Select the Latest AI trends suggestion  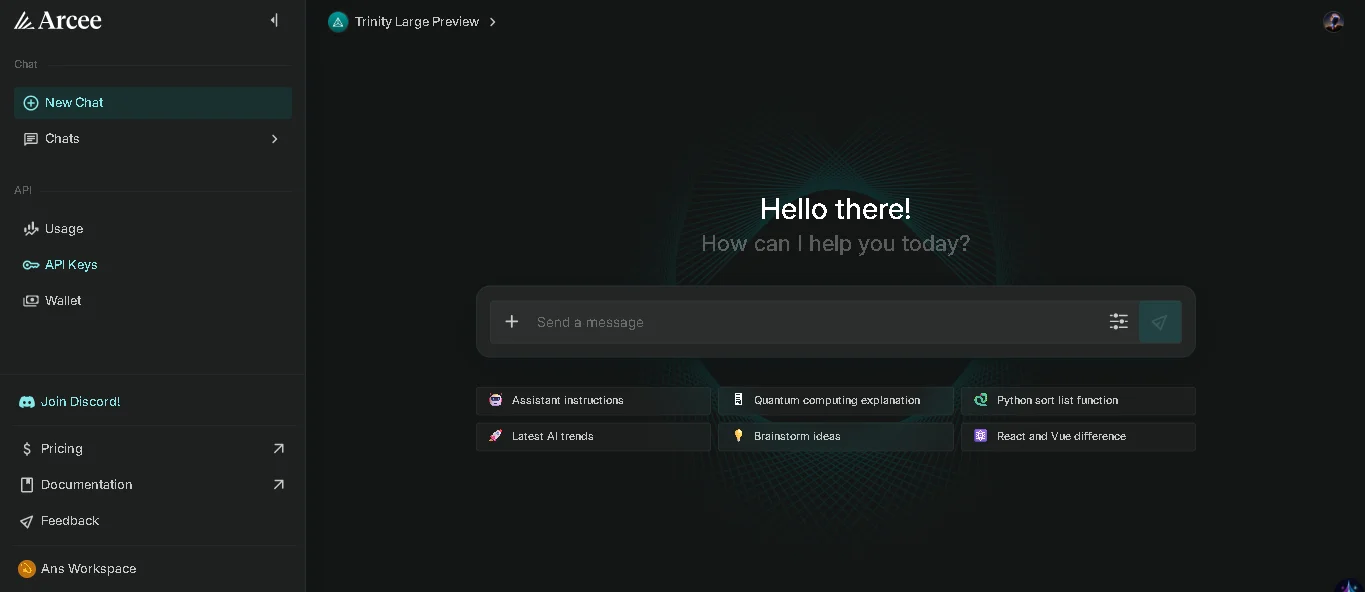594,437
